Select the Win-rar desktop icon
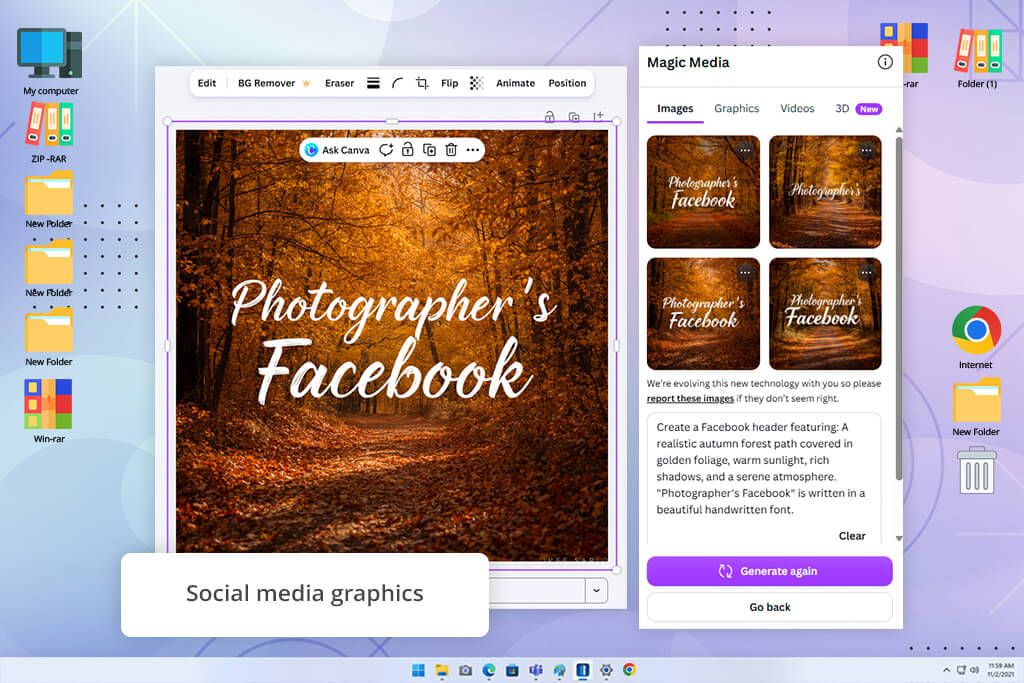This screenshot has width=1024, height=683. point(49,411)
